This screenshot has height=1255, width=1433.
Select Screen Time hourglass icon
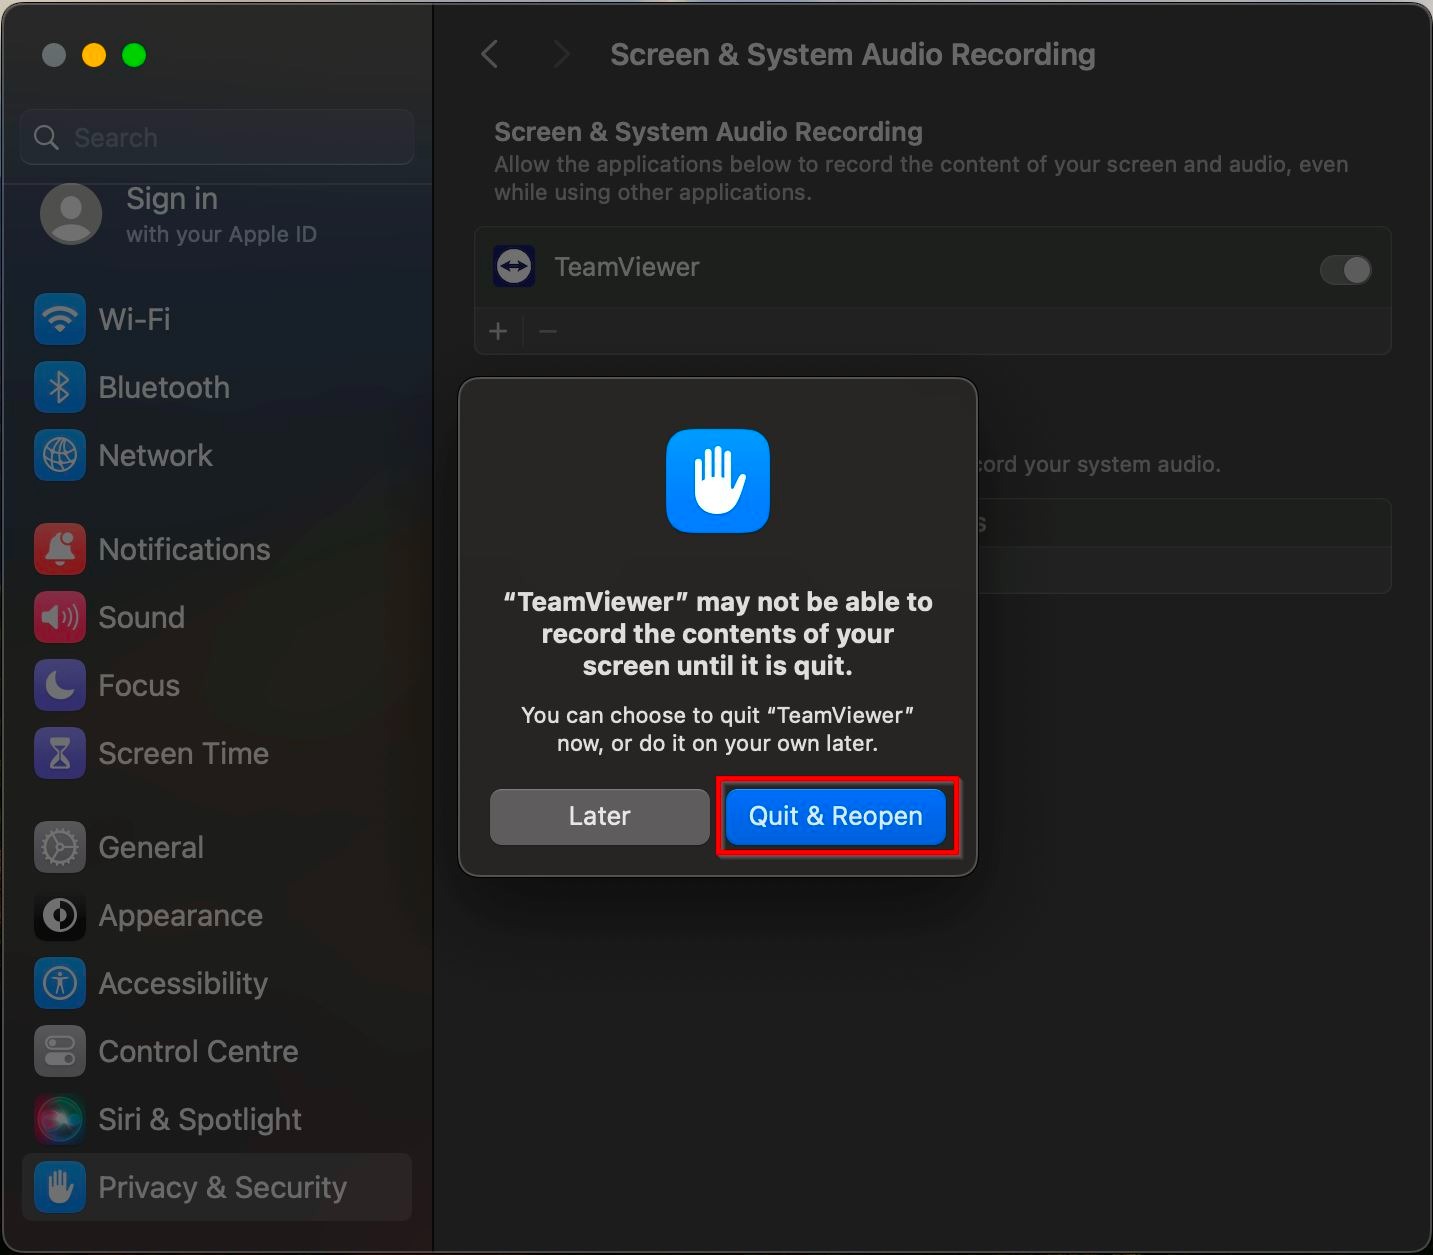click(60, 753)
